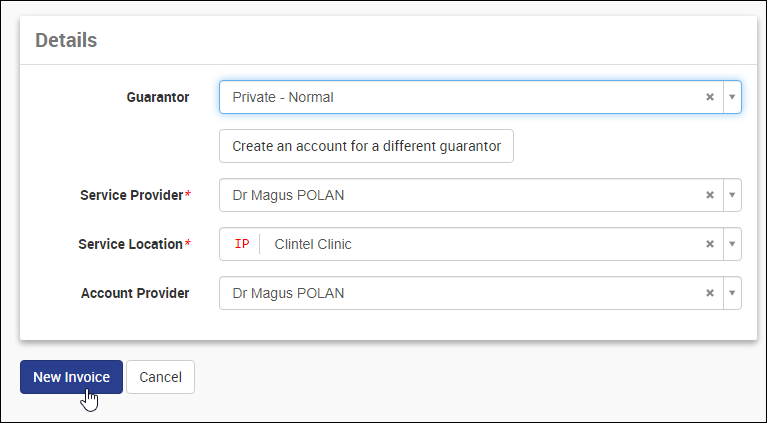This screenshot has width=767, height=423.
Task: Click the Service Location label
Action: (x=131, y=244)
